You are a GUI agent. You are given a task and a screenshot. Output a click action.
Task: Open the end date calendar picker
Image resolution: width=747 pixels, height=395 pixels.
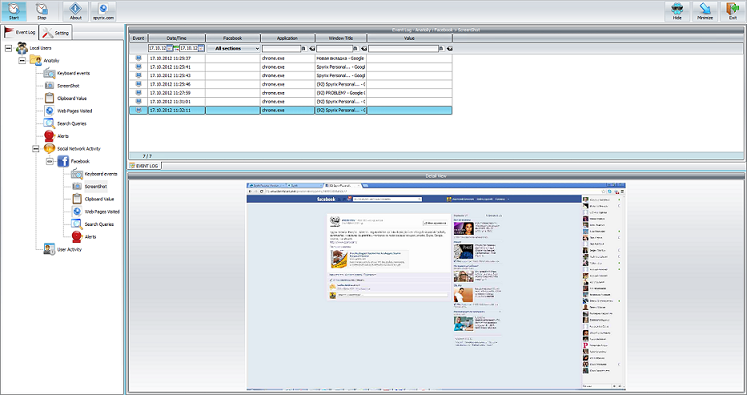click(x=201, y=48)
